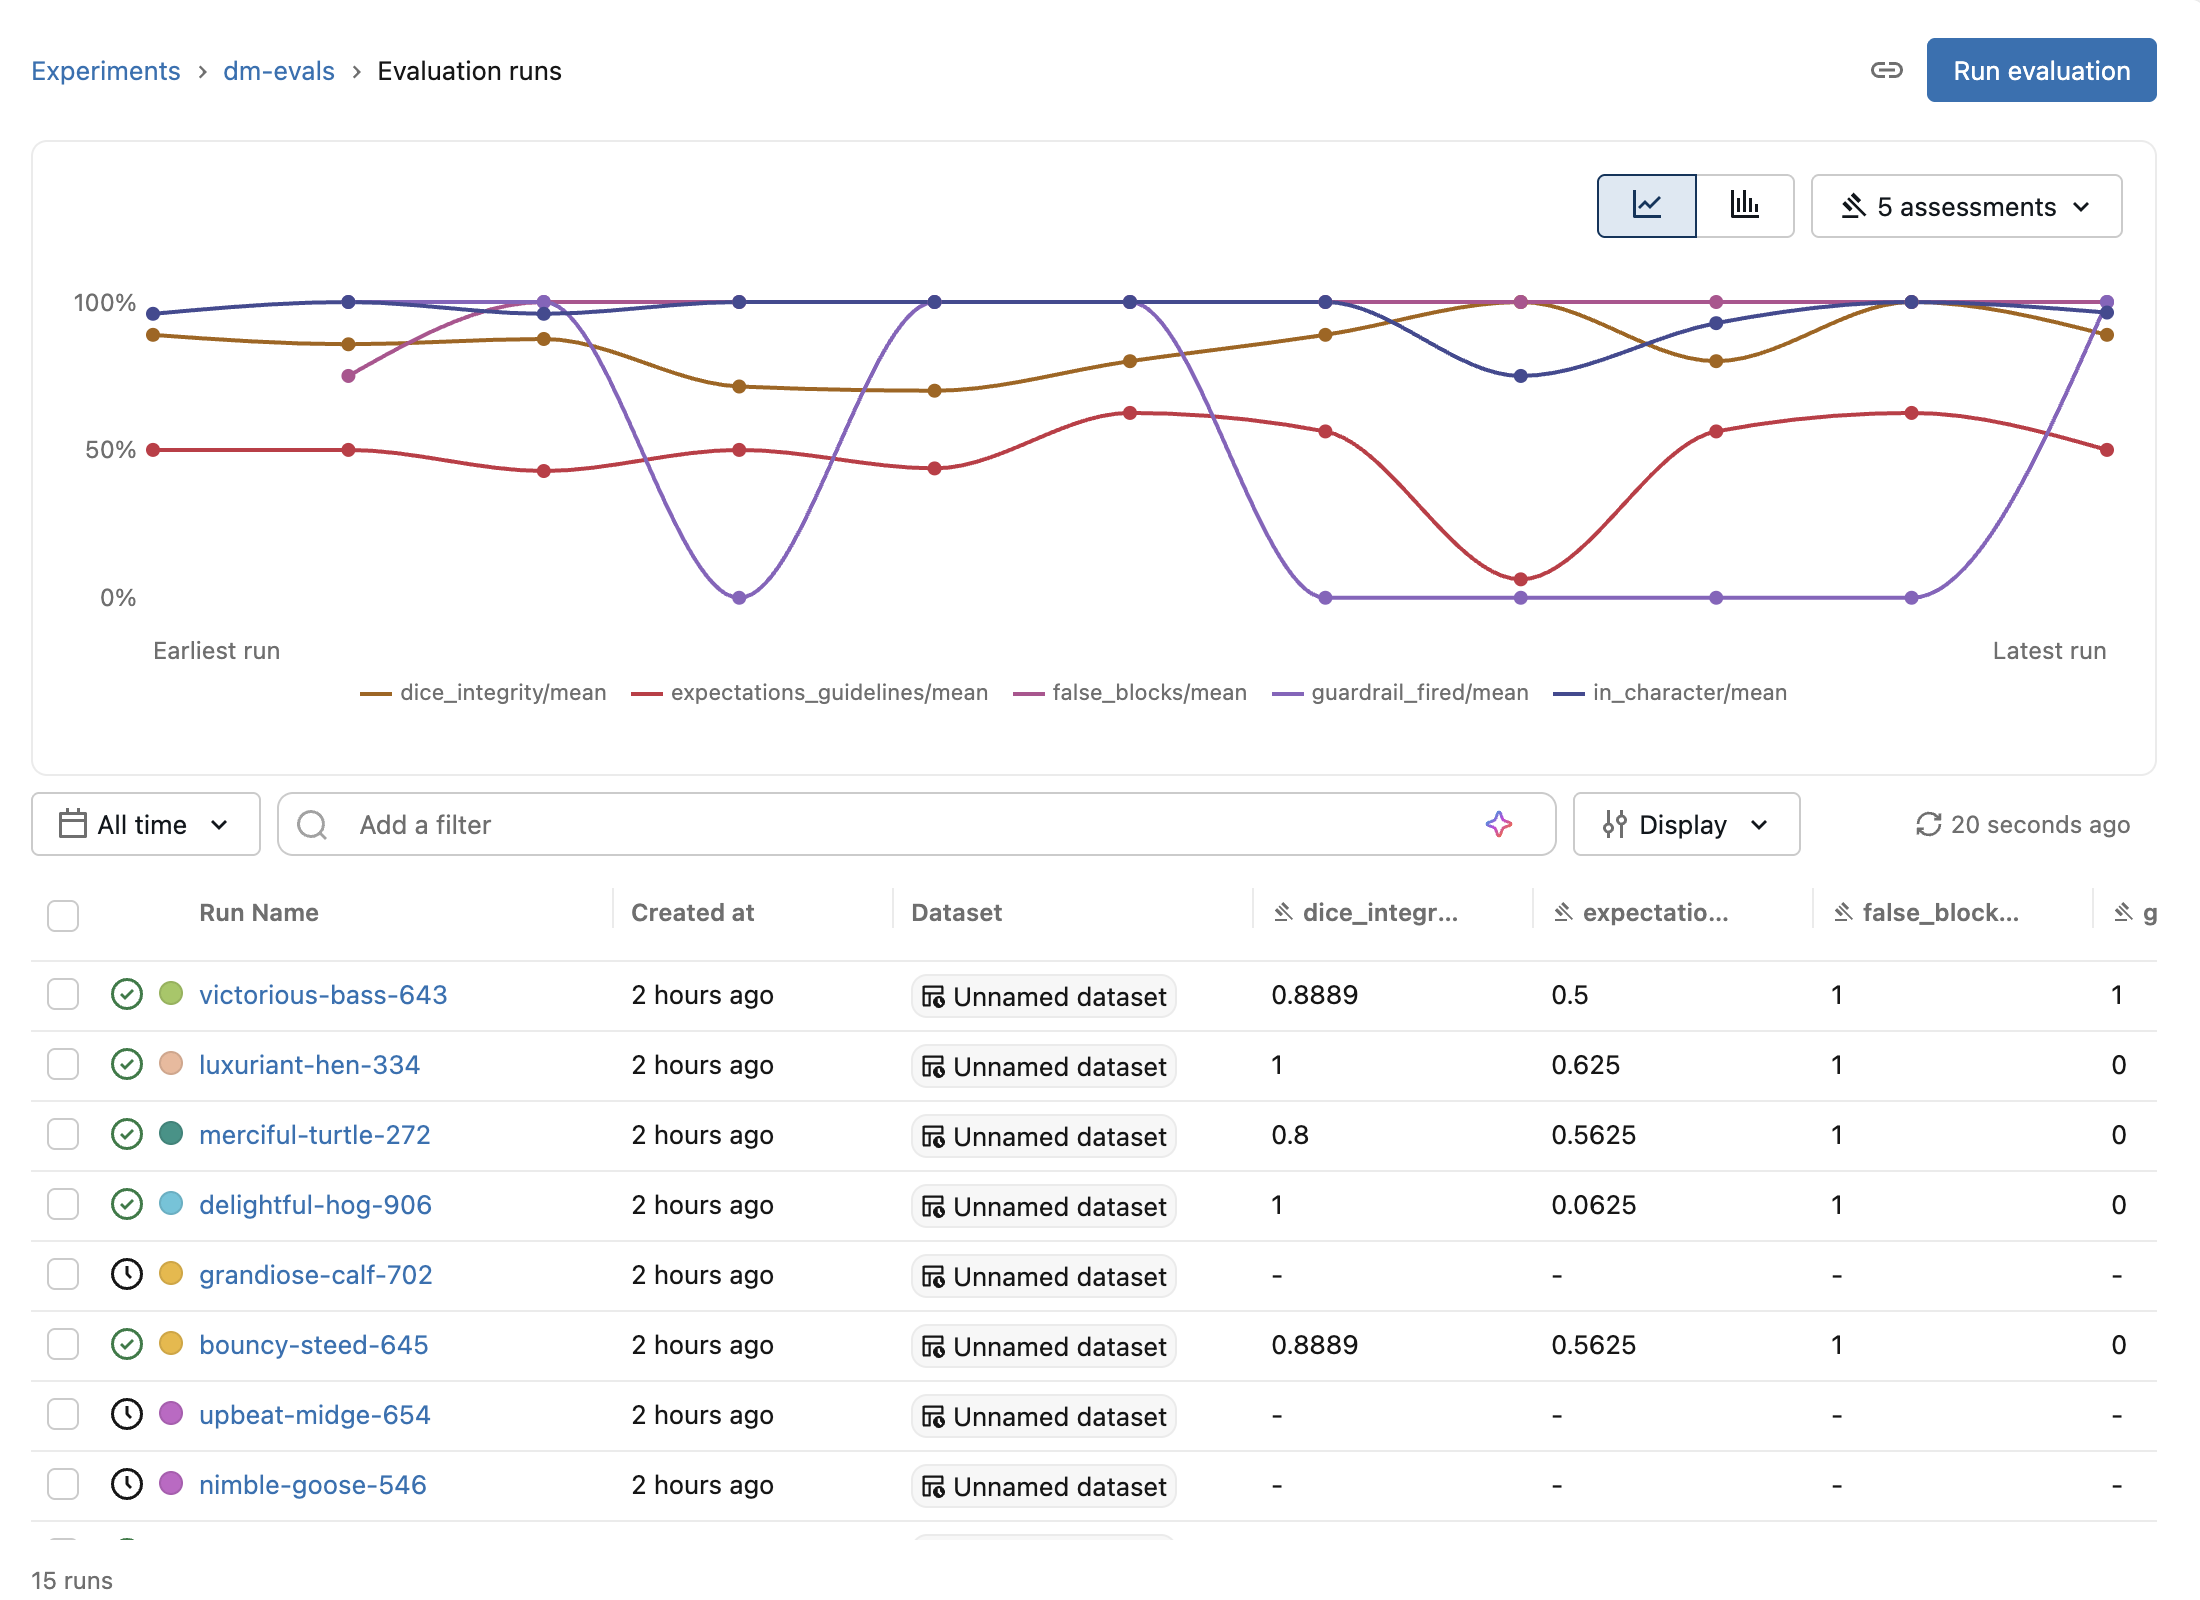2200x1600 pixels.
Task: Click Unnamed dataset tag for grandiose-calf-702
Action: point(1044,1276)
